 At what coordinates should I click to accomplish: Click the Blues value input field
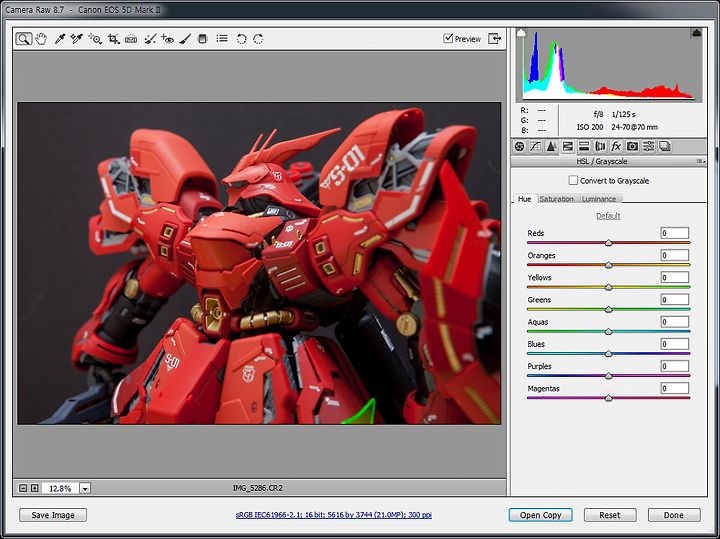click(x=675, y=343)
